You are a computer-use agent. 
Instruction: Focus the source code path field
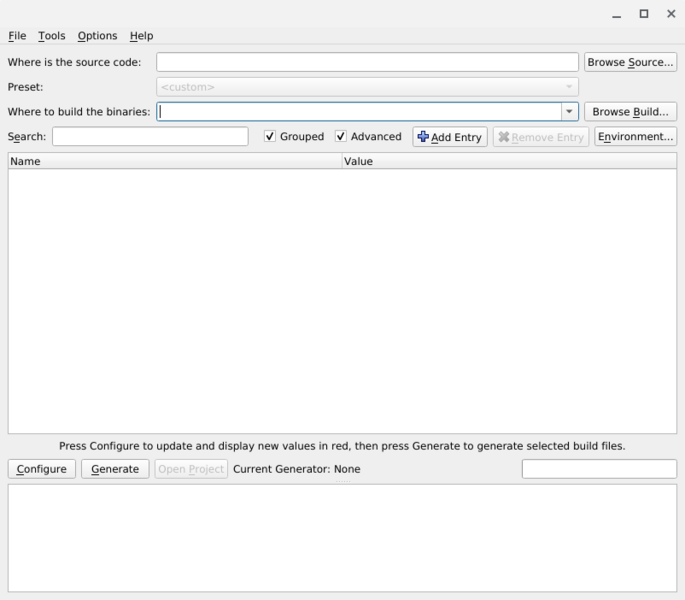point(367,62)
